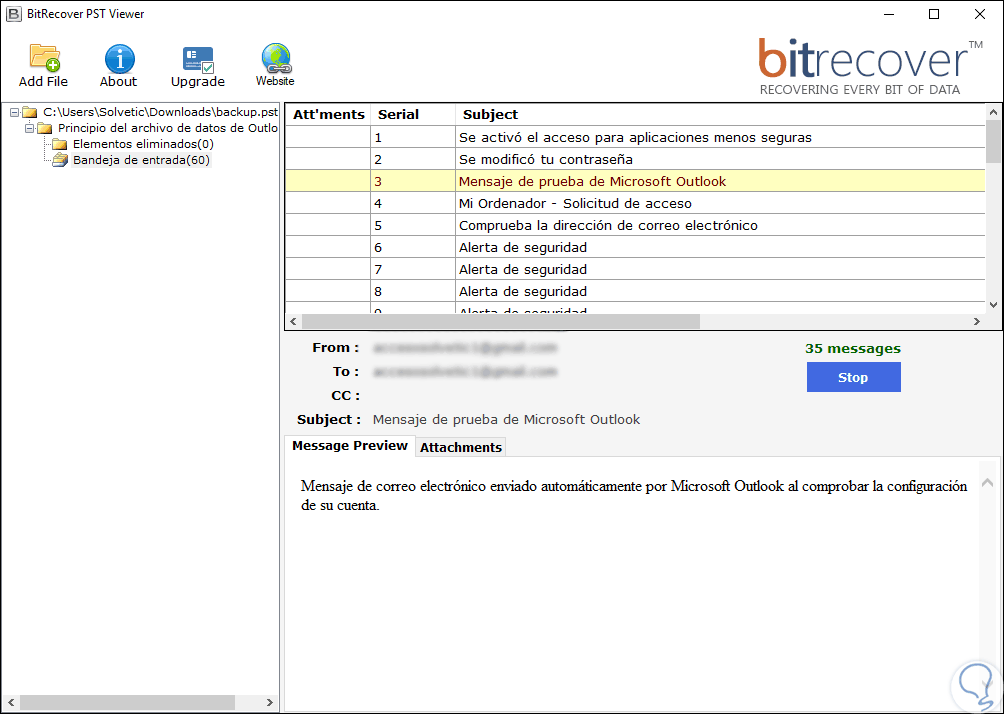Select 'Alerta de seguridad' email with serial 6
The width and height of the screenshot is (1004, 714).
(x=635, y=247)
